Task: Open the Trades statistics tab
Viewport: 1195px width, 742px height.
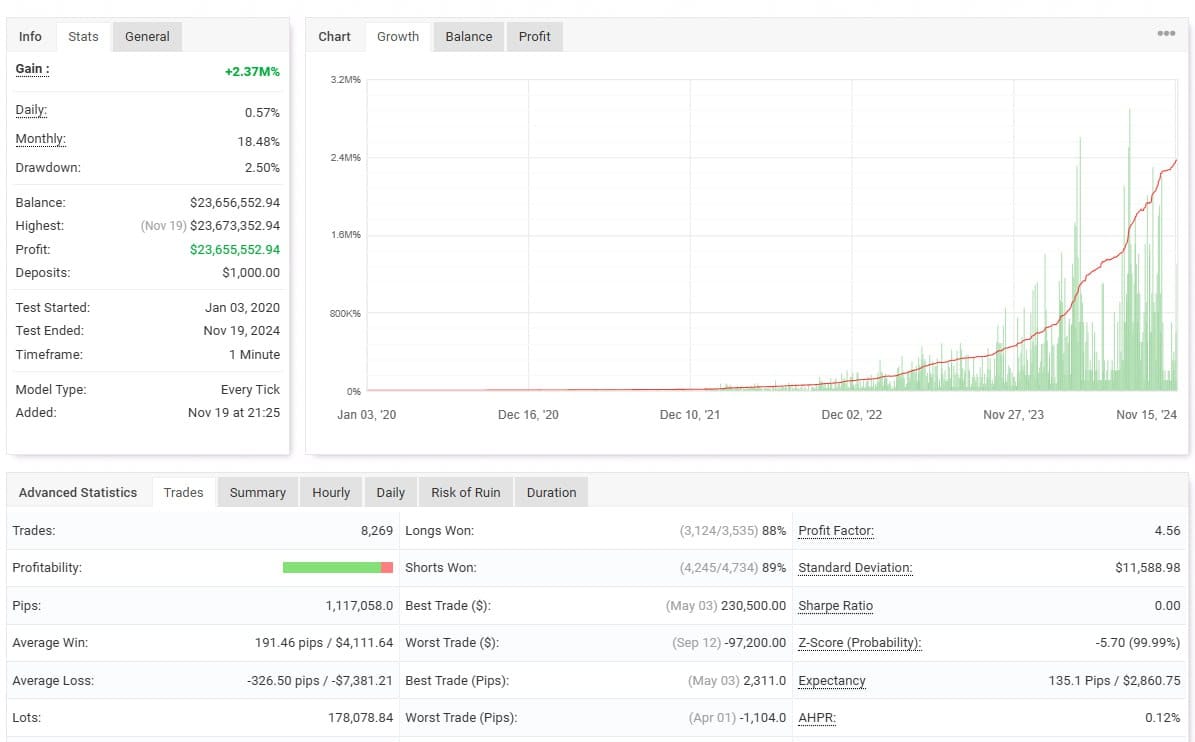Action: [x=184, y=492]
